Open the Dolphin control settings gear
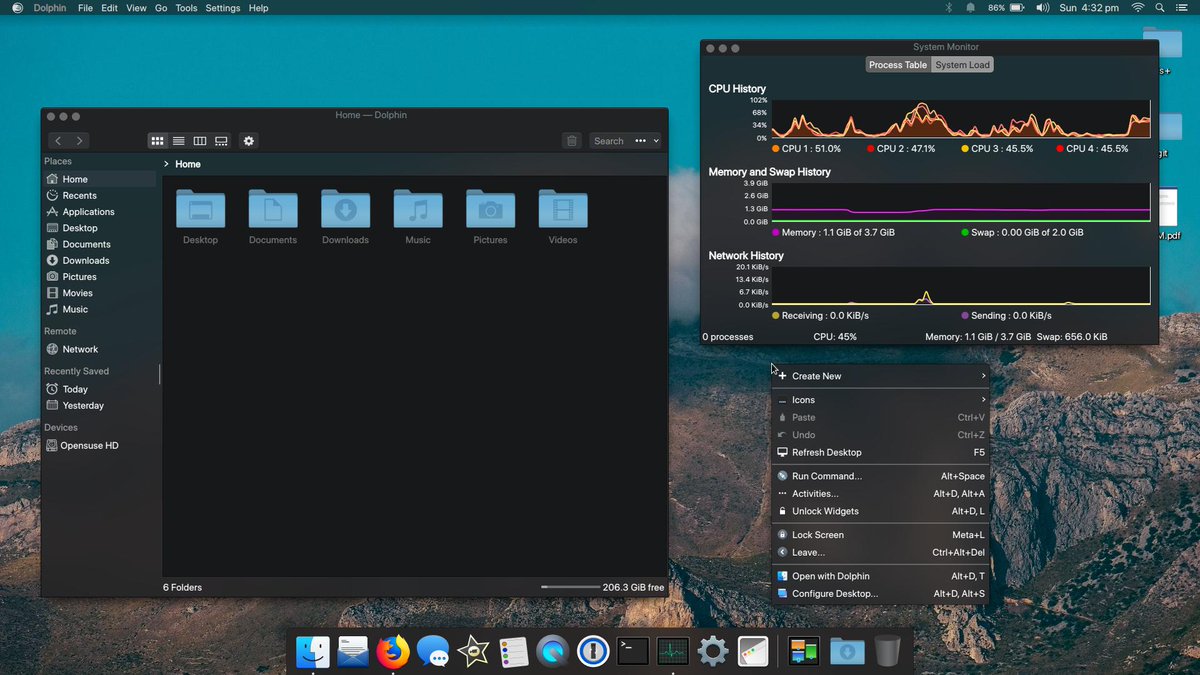This screenshot has height=675, width=1200. click(x=248, y=141)
